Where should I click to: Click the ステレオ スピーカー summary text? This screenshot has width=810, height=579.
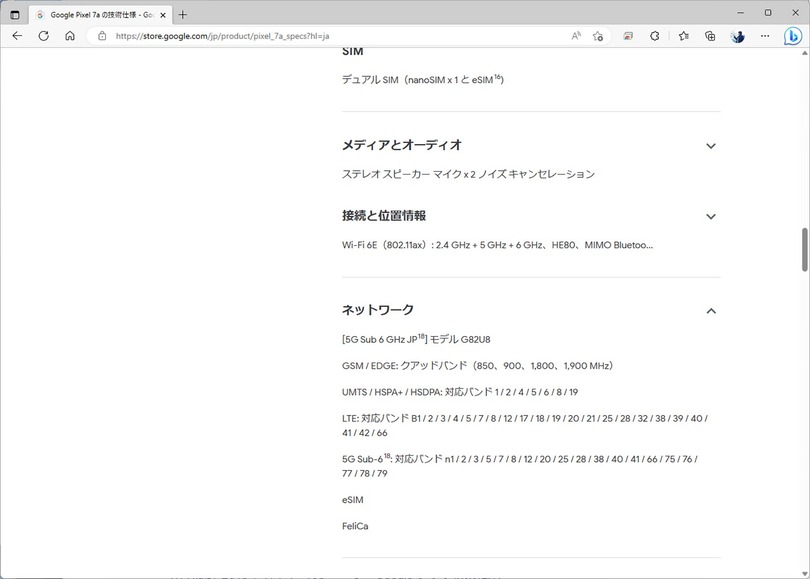tap(468, 174)
